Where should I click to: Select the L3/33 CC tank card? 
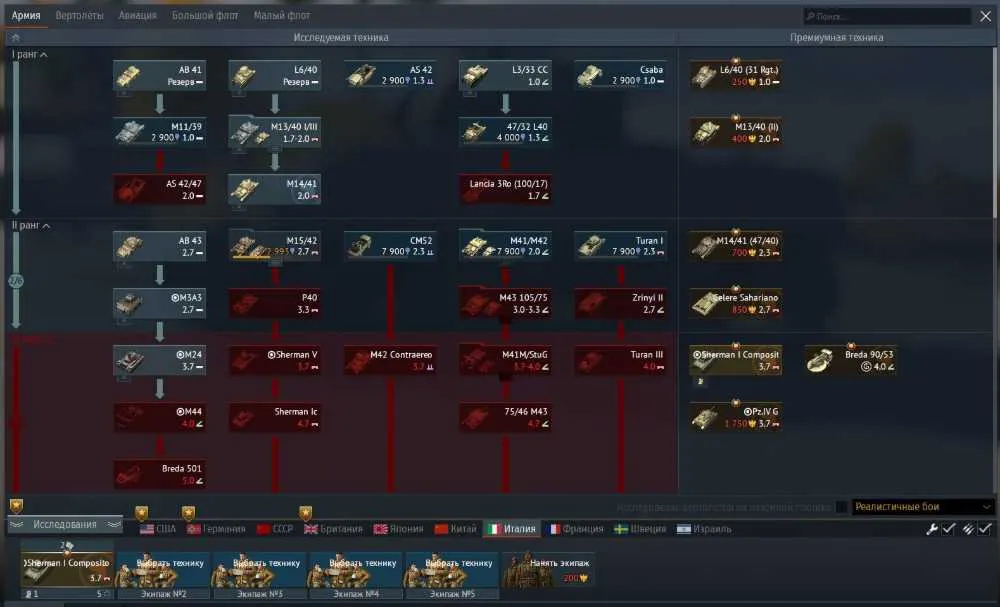(505, 75)
